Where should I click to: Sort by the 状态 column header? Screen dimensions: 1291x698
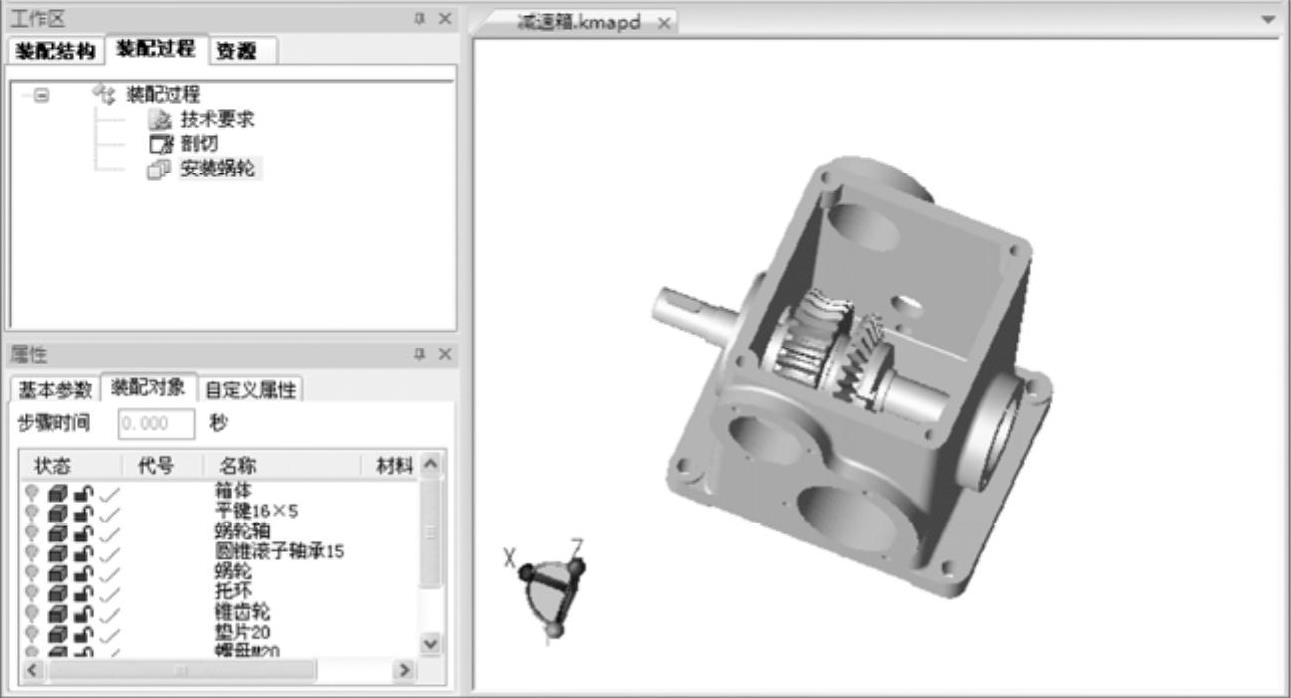[71, 465]
